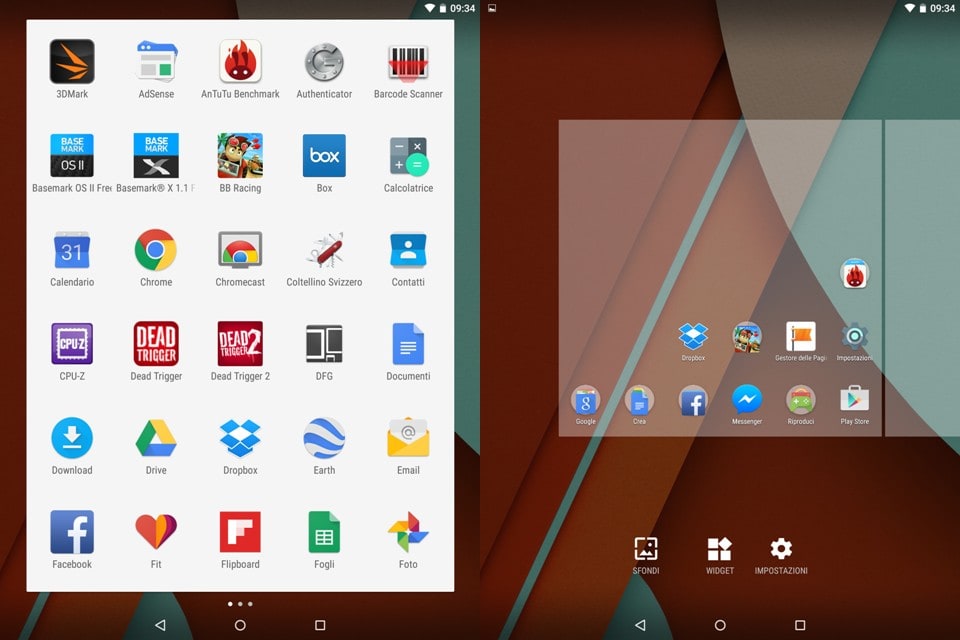960x640 pixels.
Task: Select the main home screen page preview
Action: point(720,278)
